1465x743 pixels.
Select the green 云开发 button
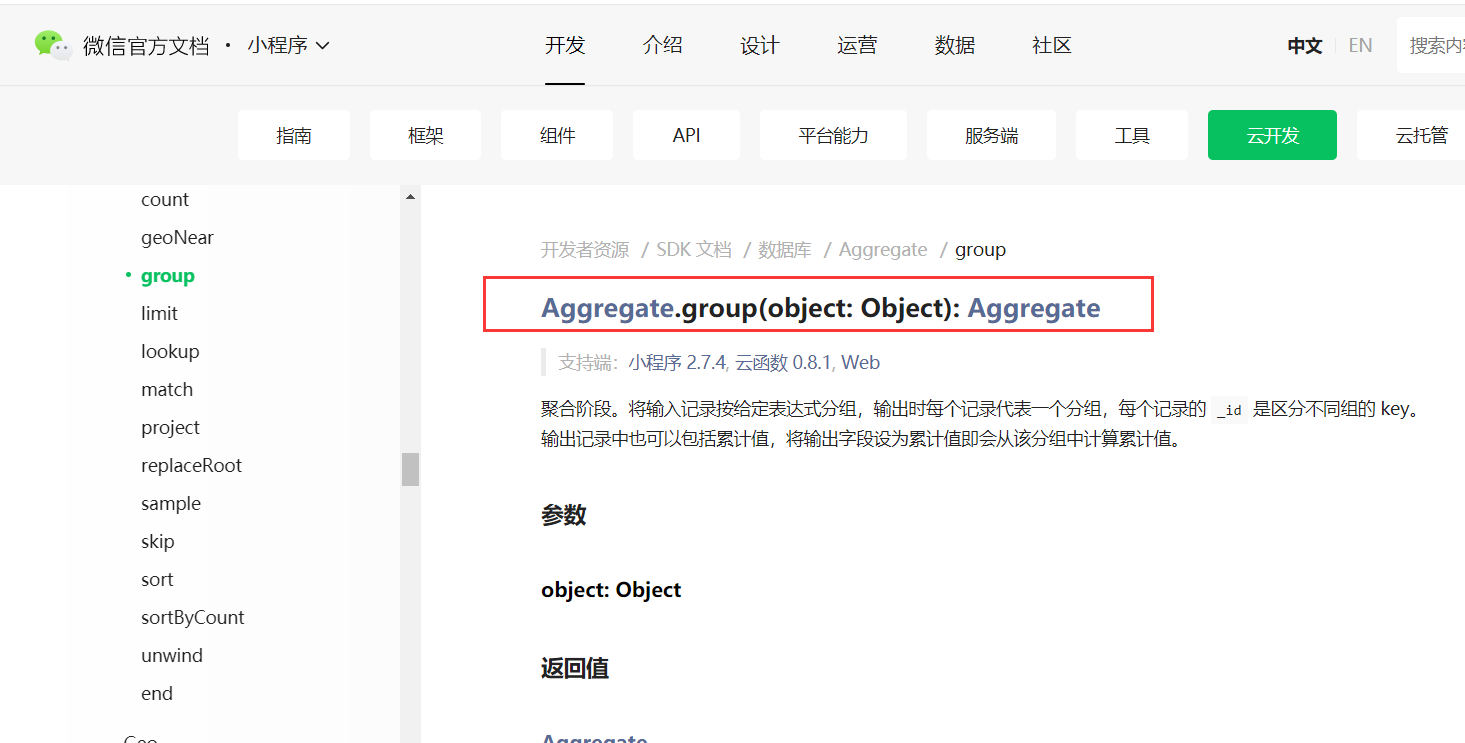[x=1272, y=135]
